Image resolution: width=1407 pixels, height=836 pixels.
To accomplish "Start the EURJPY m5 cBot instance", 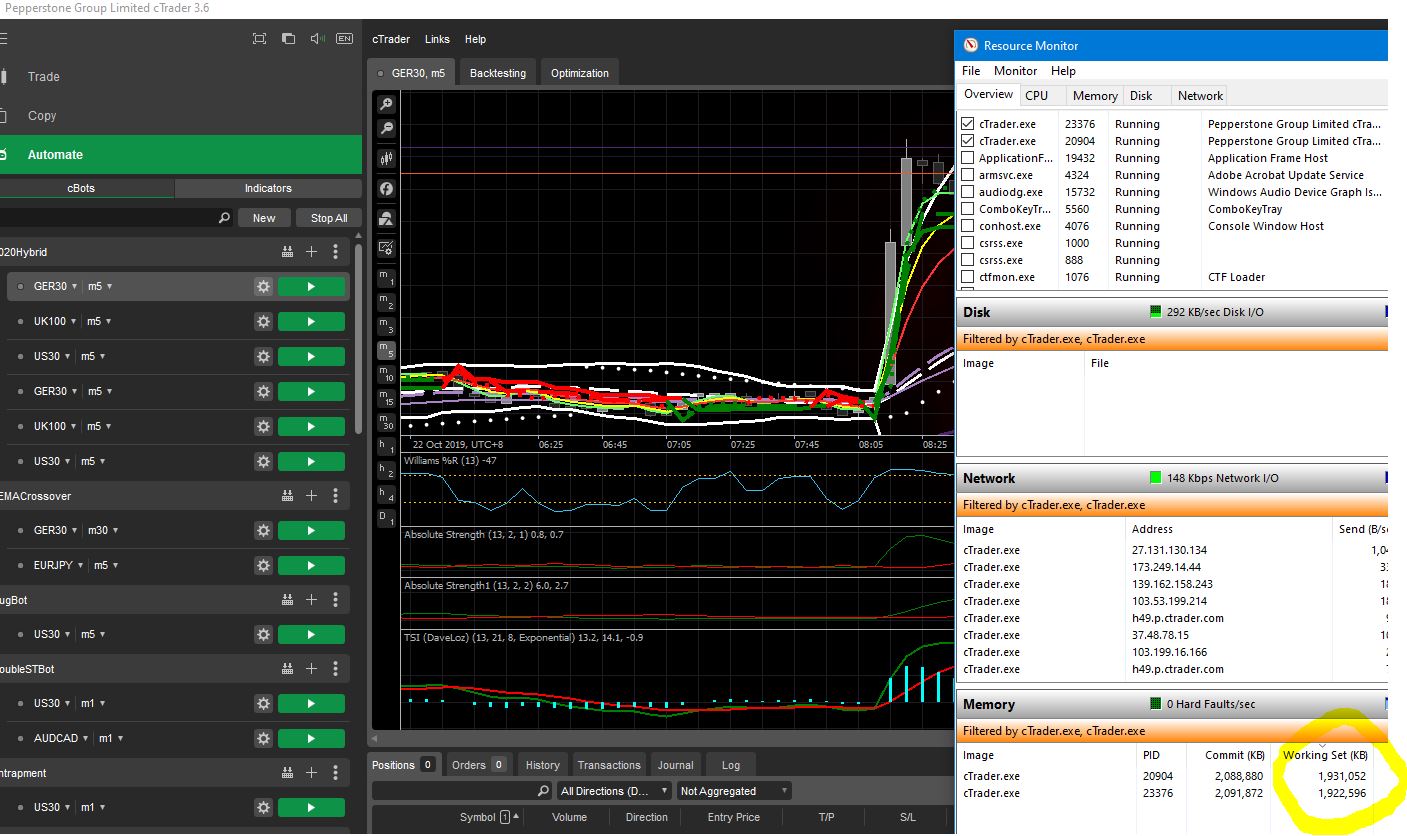I will tap(311, 565).
